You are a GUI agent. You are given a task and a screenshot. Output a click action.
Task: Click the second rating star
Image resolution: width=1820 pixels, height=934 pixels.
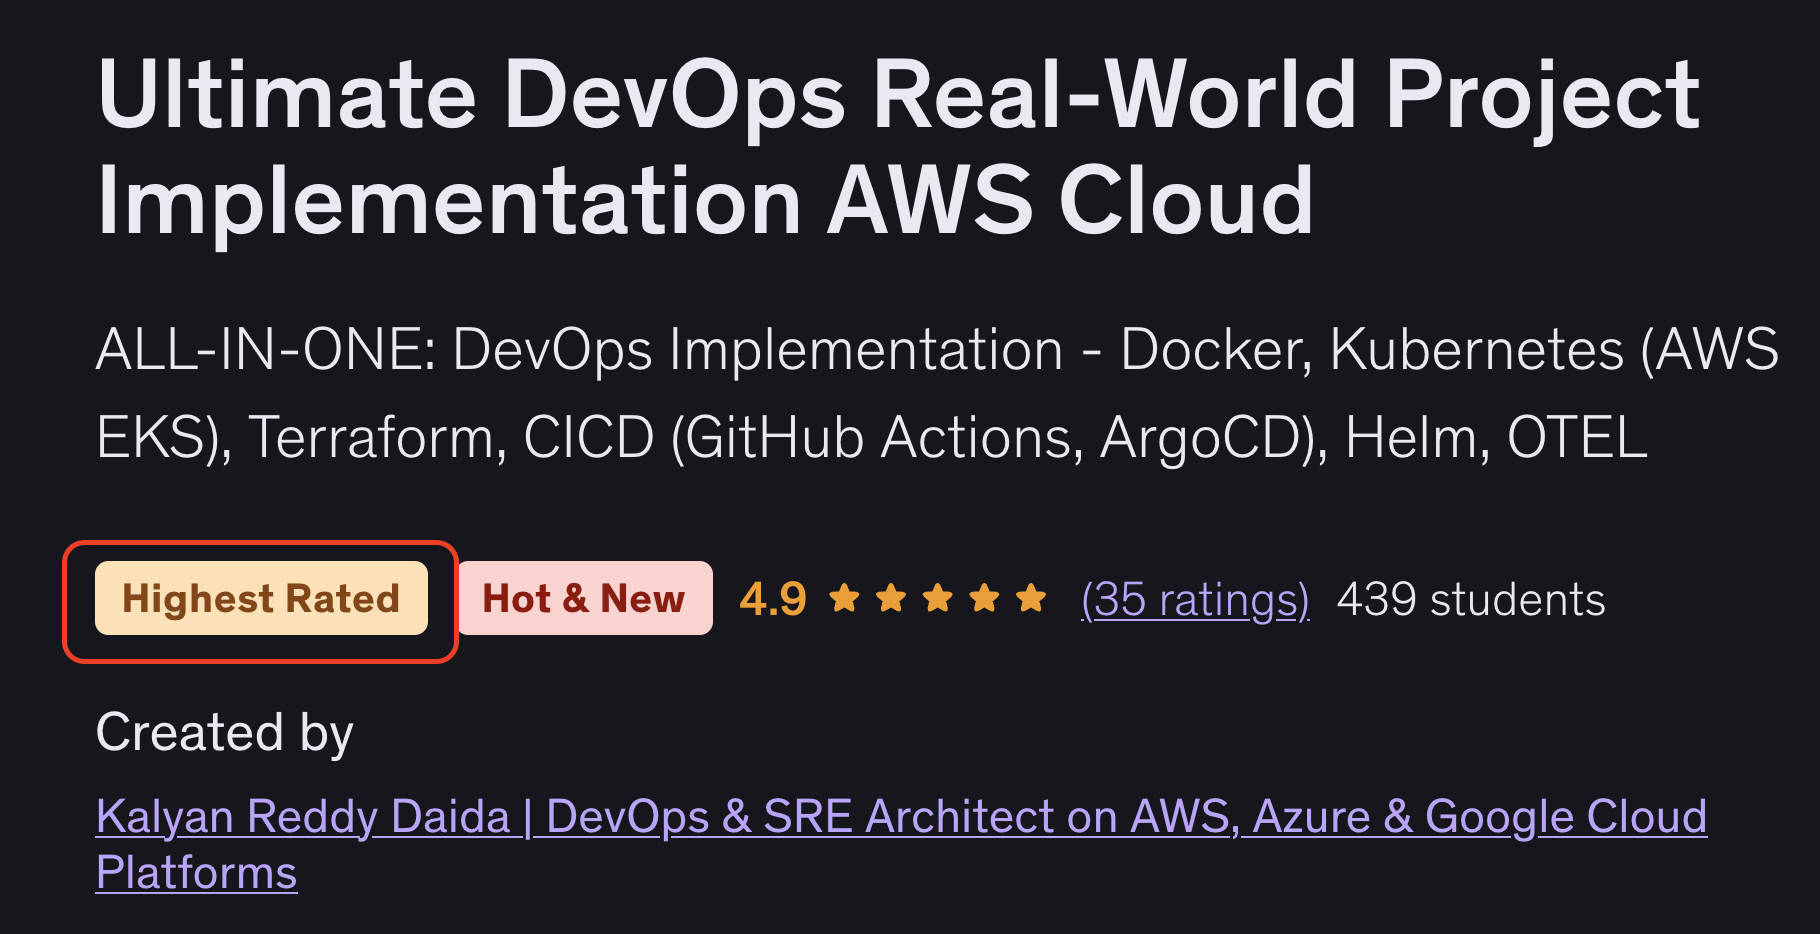pyautogui.click(x=891, y=598)
